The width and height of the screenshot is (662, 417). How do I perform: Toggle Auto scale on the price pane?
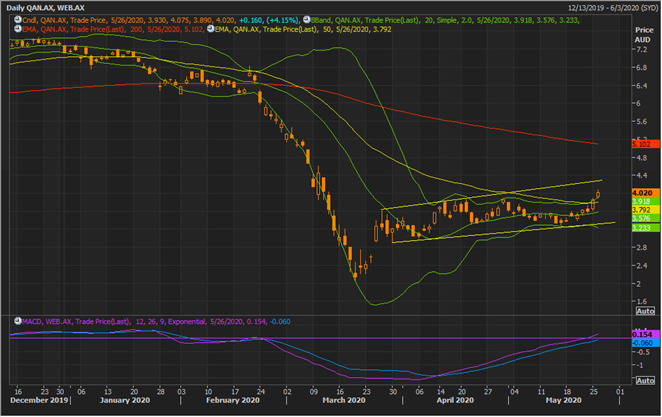point(645,311)
